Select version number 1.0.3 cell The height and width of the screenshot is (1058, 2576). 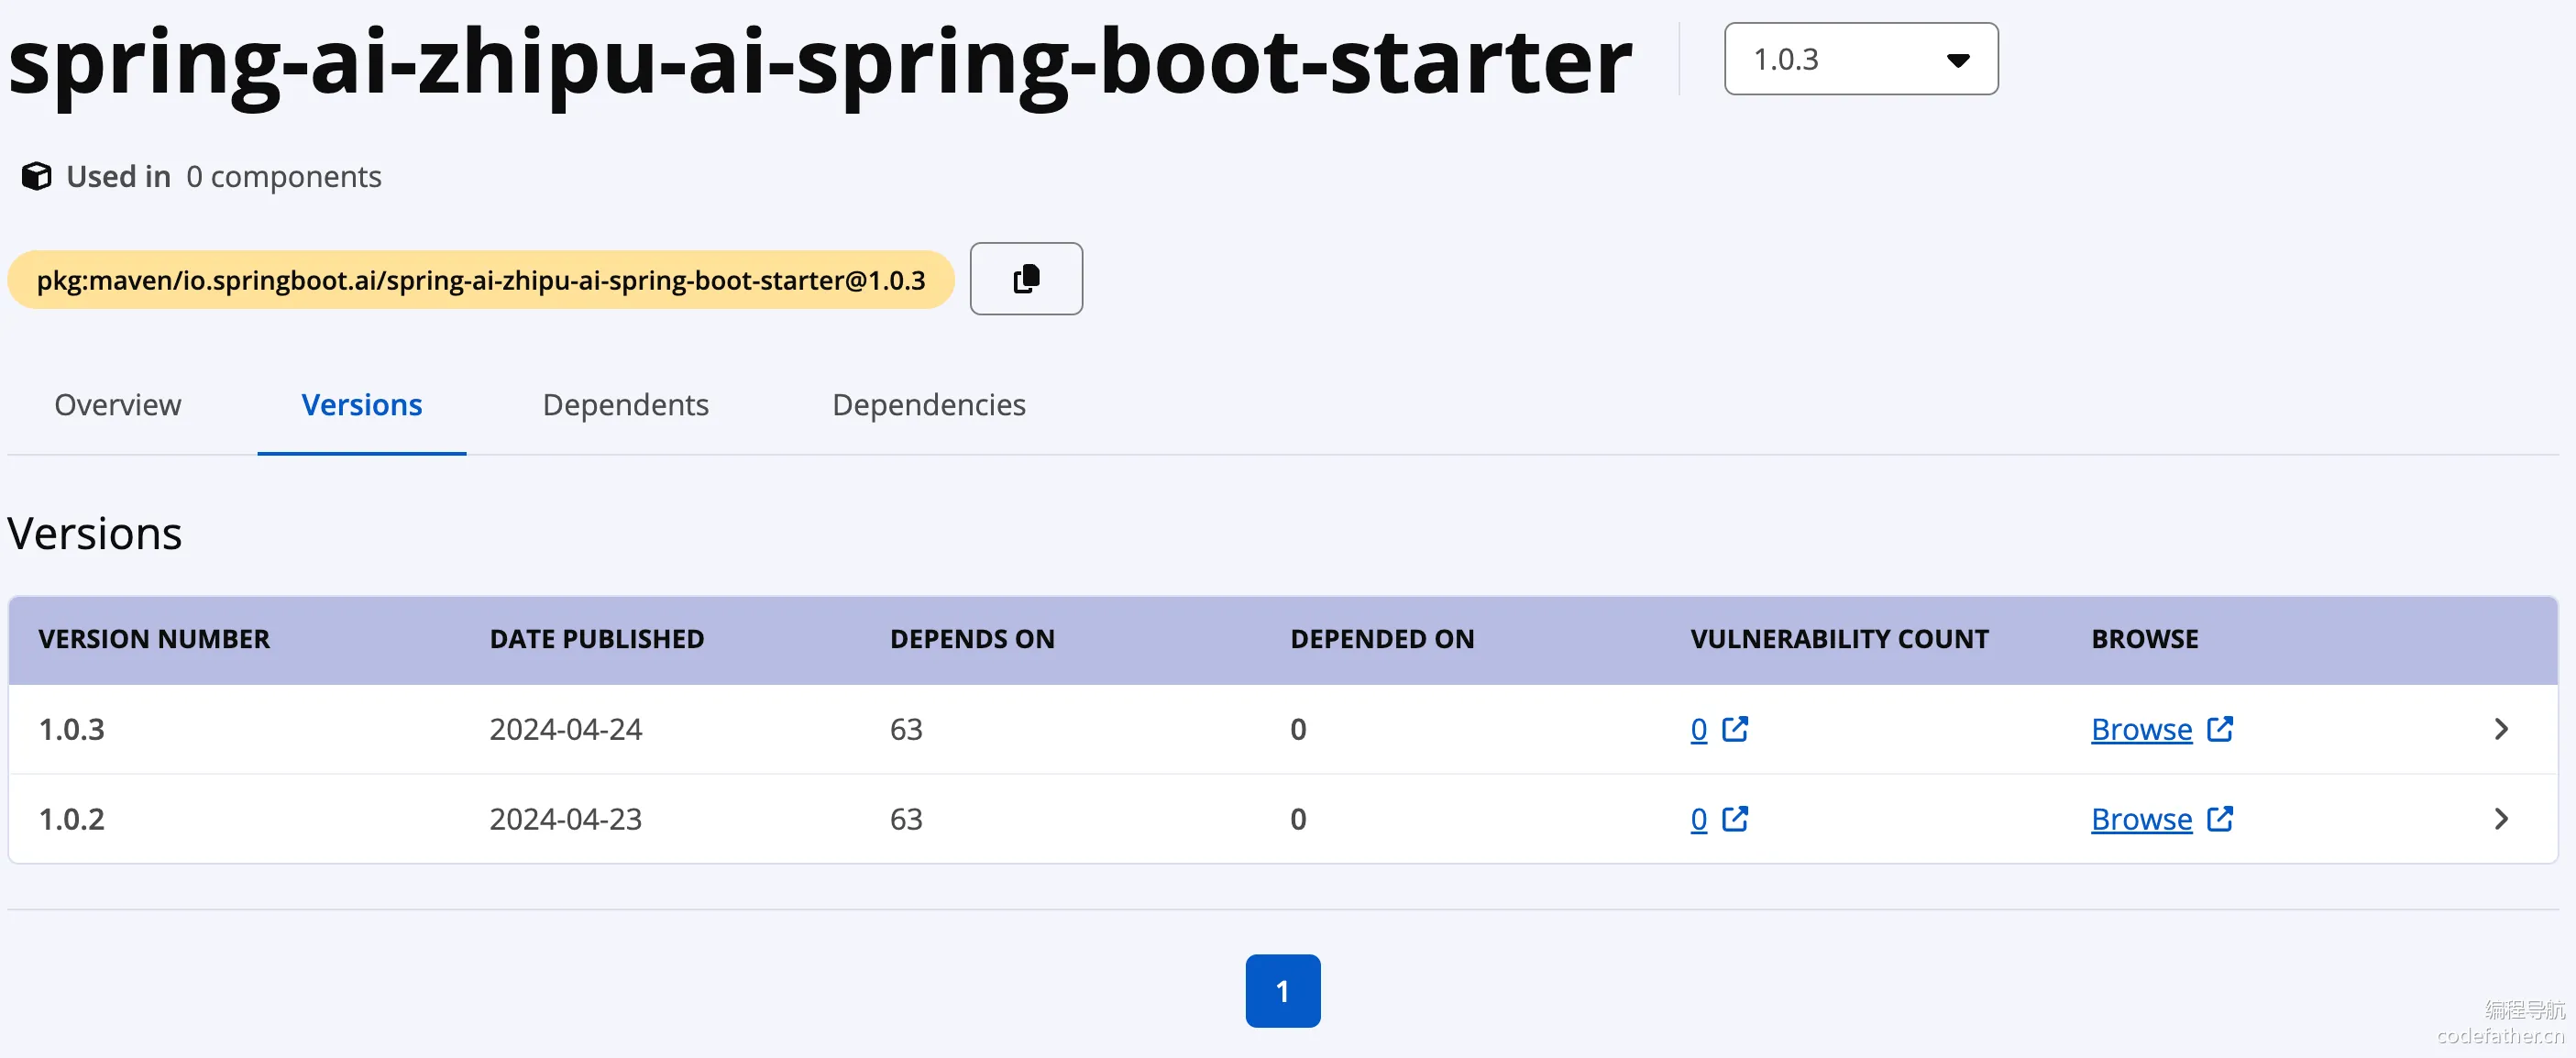pos(71,730)
